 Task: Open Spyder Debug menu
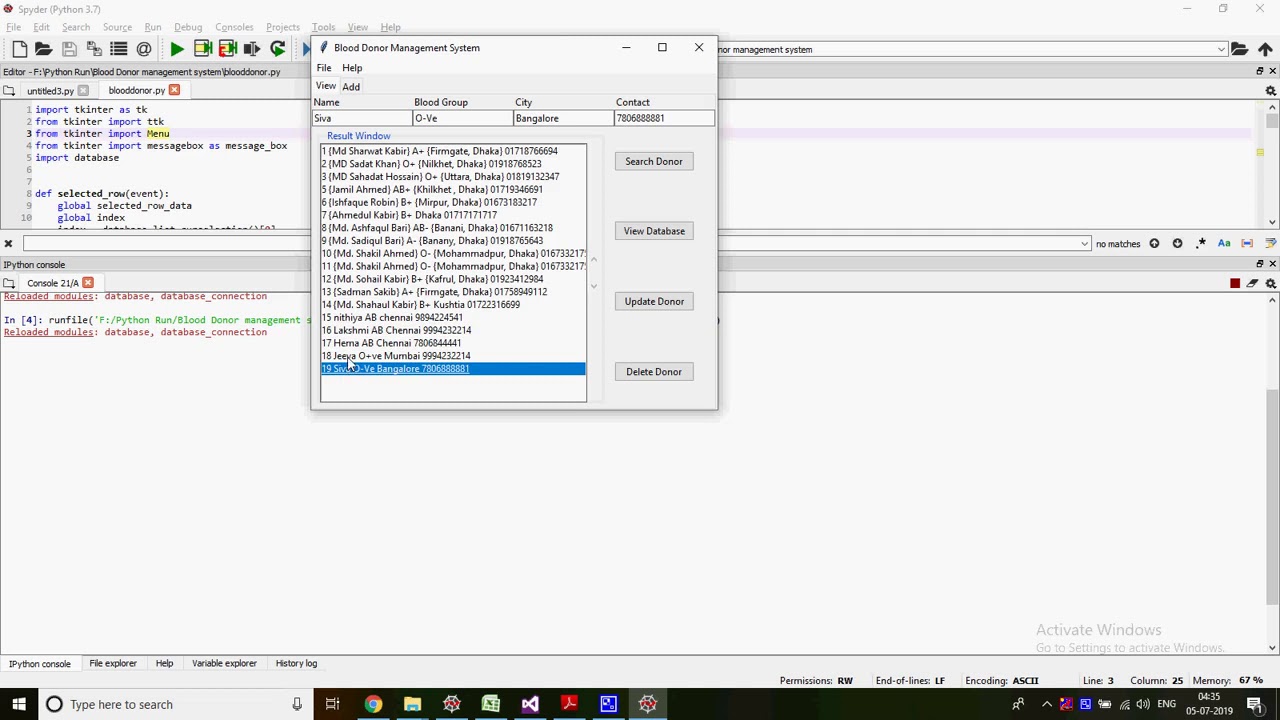(x=188, y=27)
